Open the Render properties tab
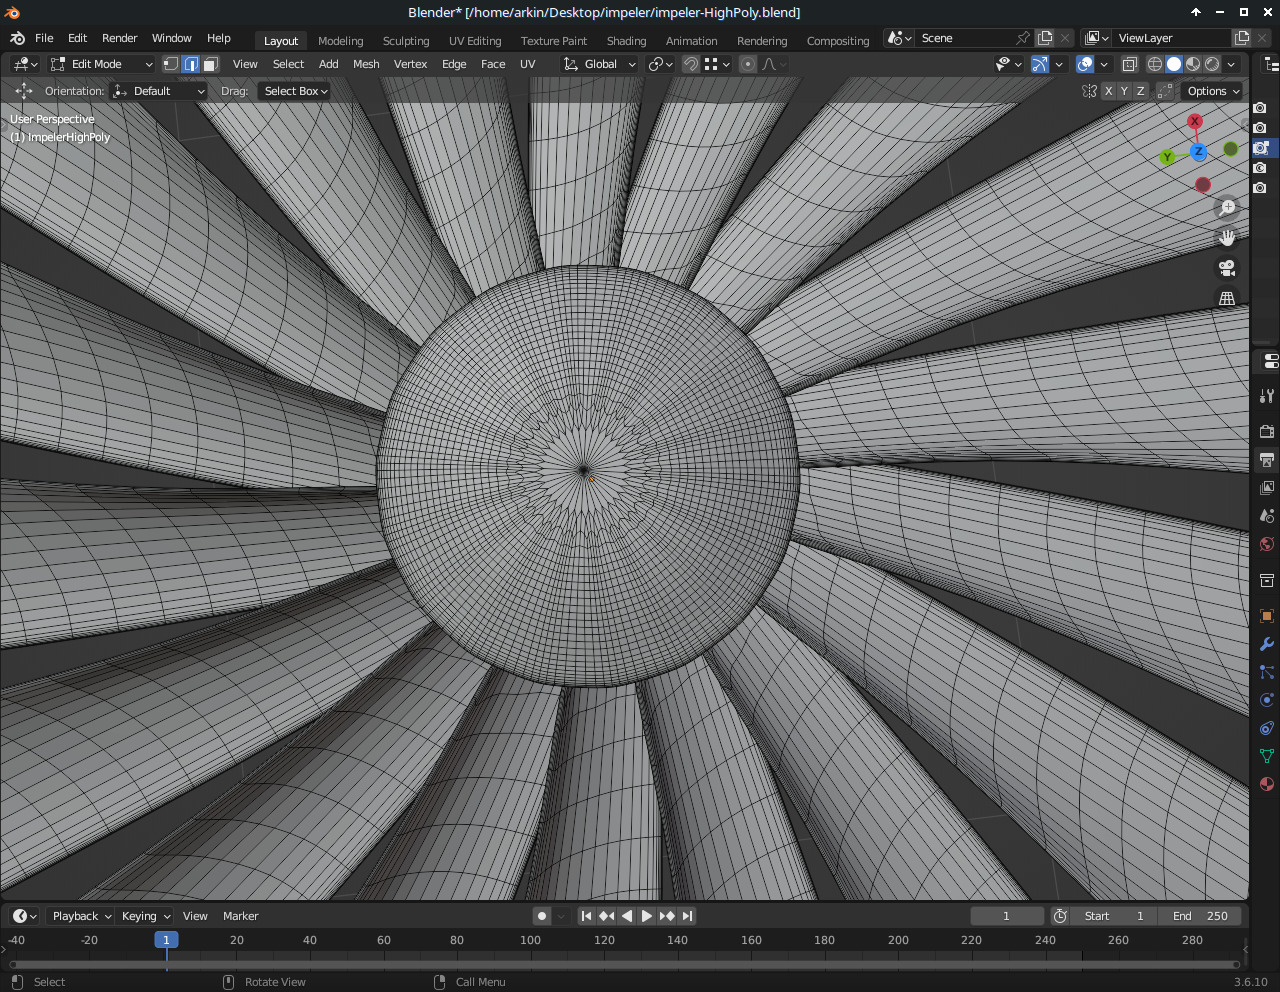Screen dimensions: 1280x992 pyautogui.click(x=1267, y=432)
